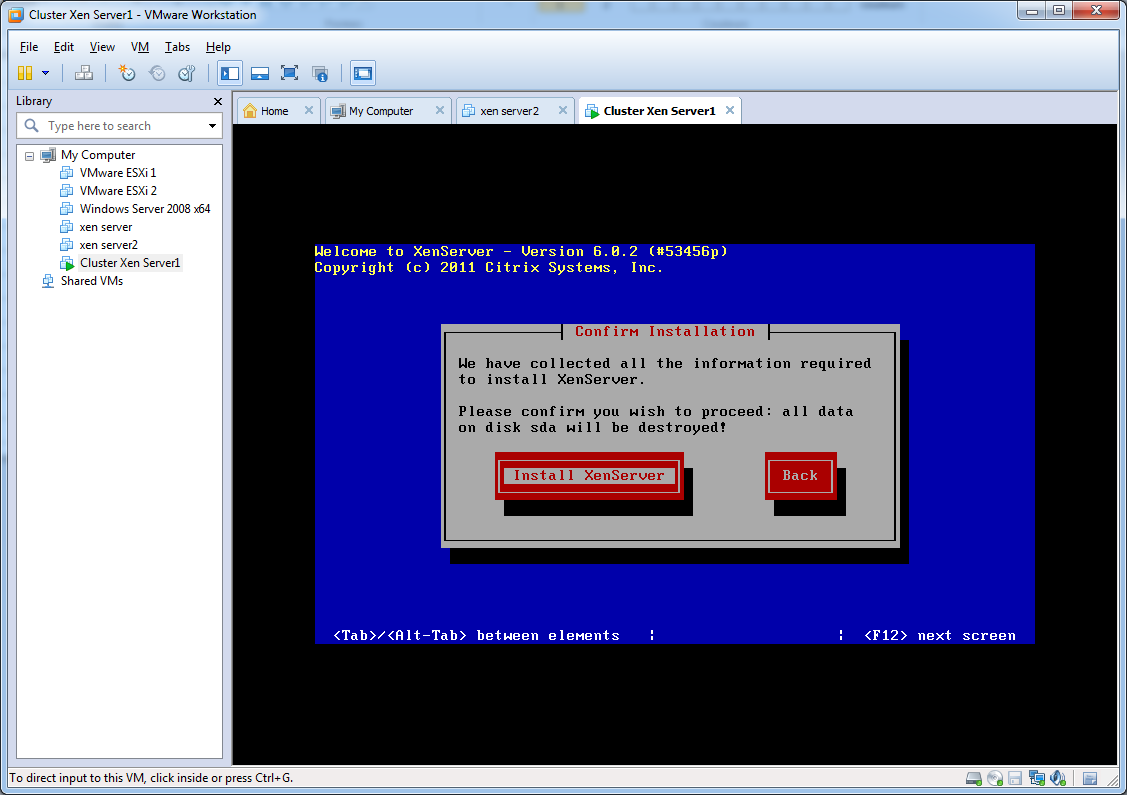Enter full screen mode
The image size is (1127, 795).
coord(290,73)
